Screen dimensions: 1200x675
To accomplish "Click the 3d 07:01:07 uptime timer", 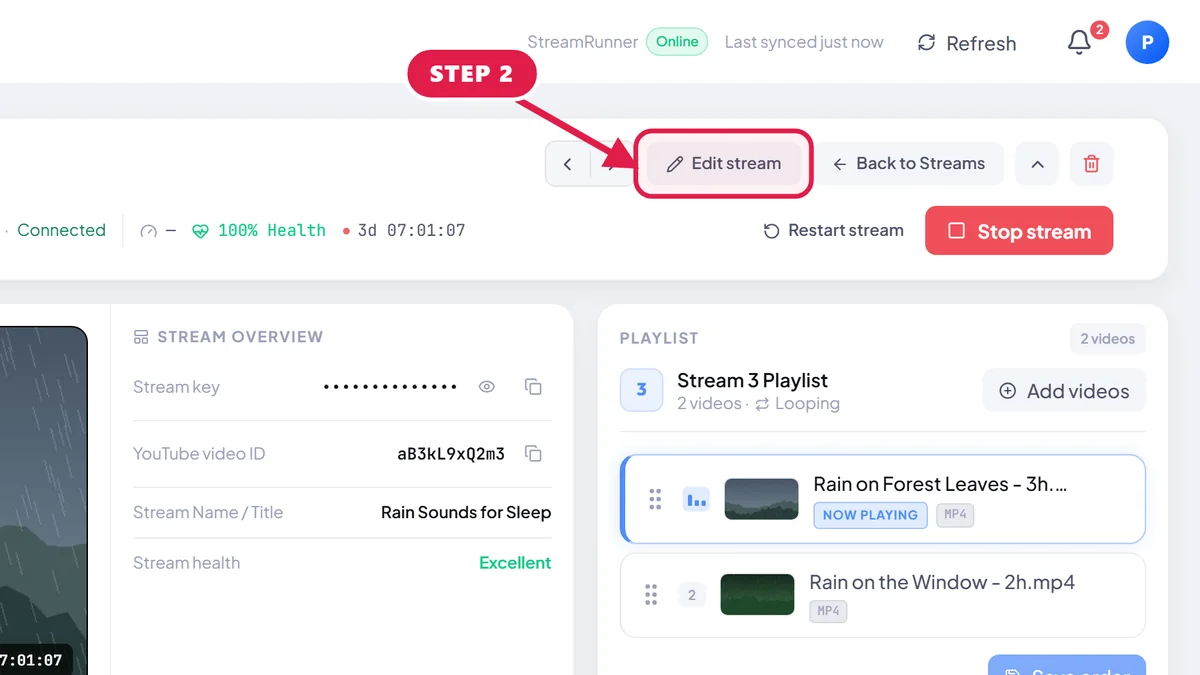I will pos(403,231).
